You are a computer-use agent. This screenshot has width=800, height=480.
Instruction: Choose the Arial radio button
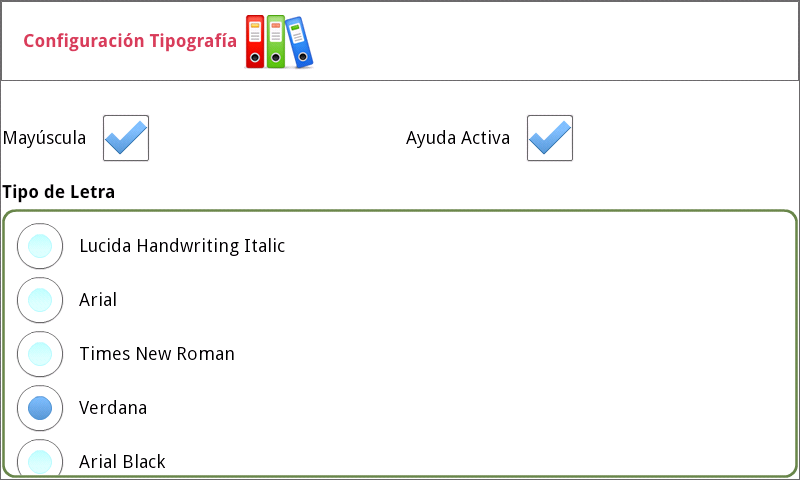tap(40, 300)
